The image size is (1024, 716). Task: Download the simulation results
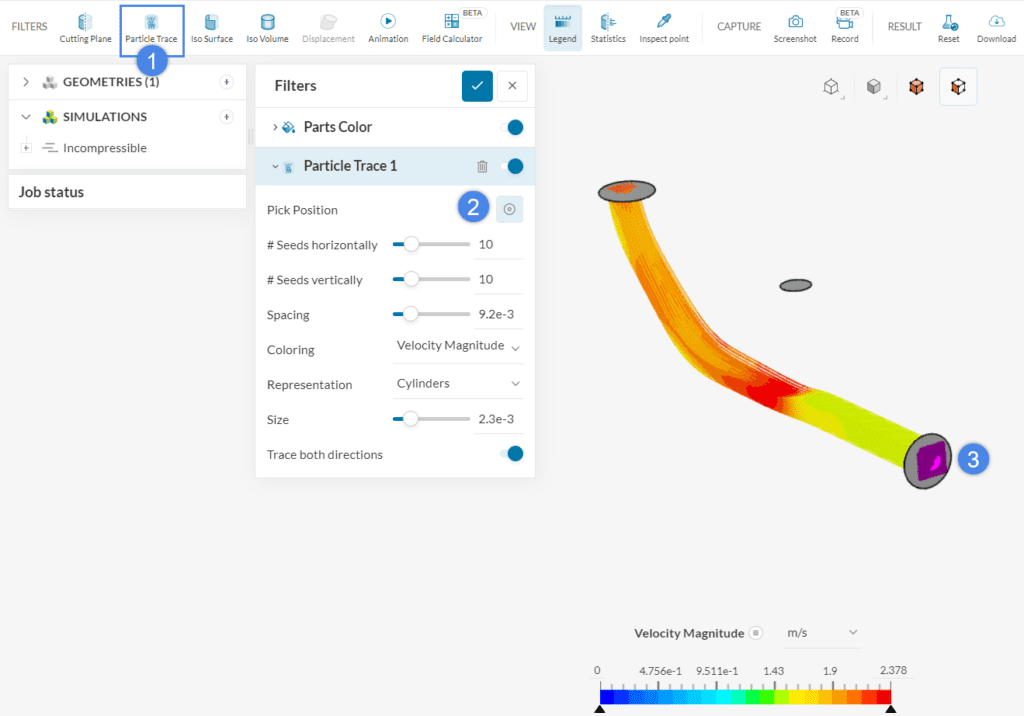click(996, 27)
